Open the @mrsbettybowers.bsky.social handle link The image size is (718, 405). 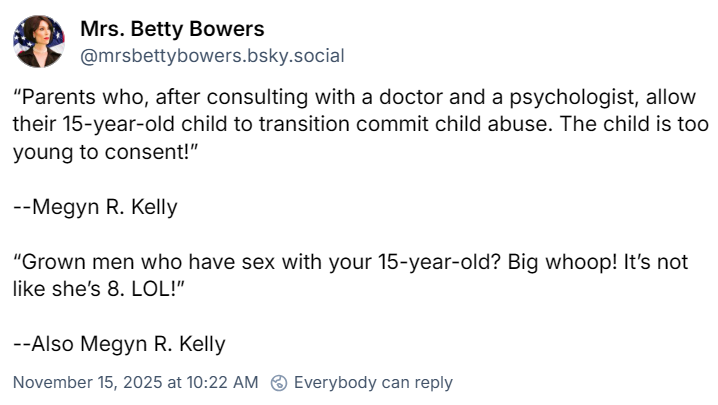(212, 56)
